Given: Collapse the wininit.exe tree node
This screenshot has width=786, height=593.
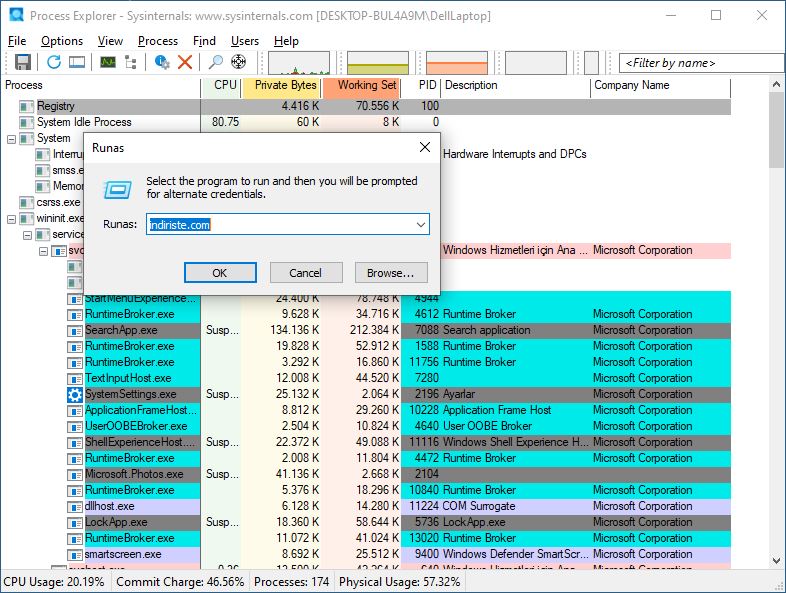Looking at the screenshot, I should [12, 219].
